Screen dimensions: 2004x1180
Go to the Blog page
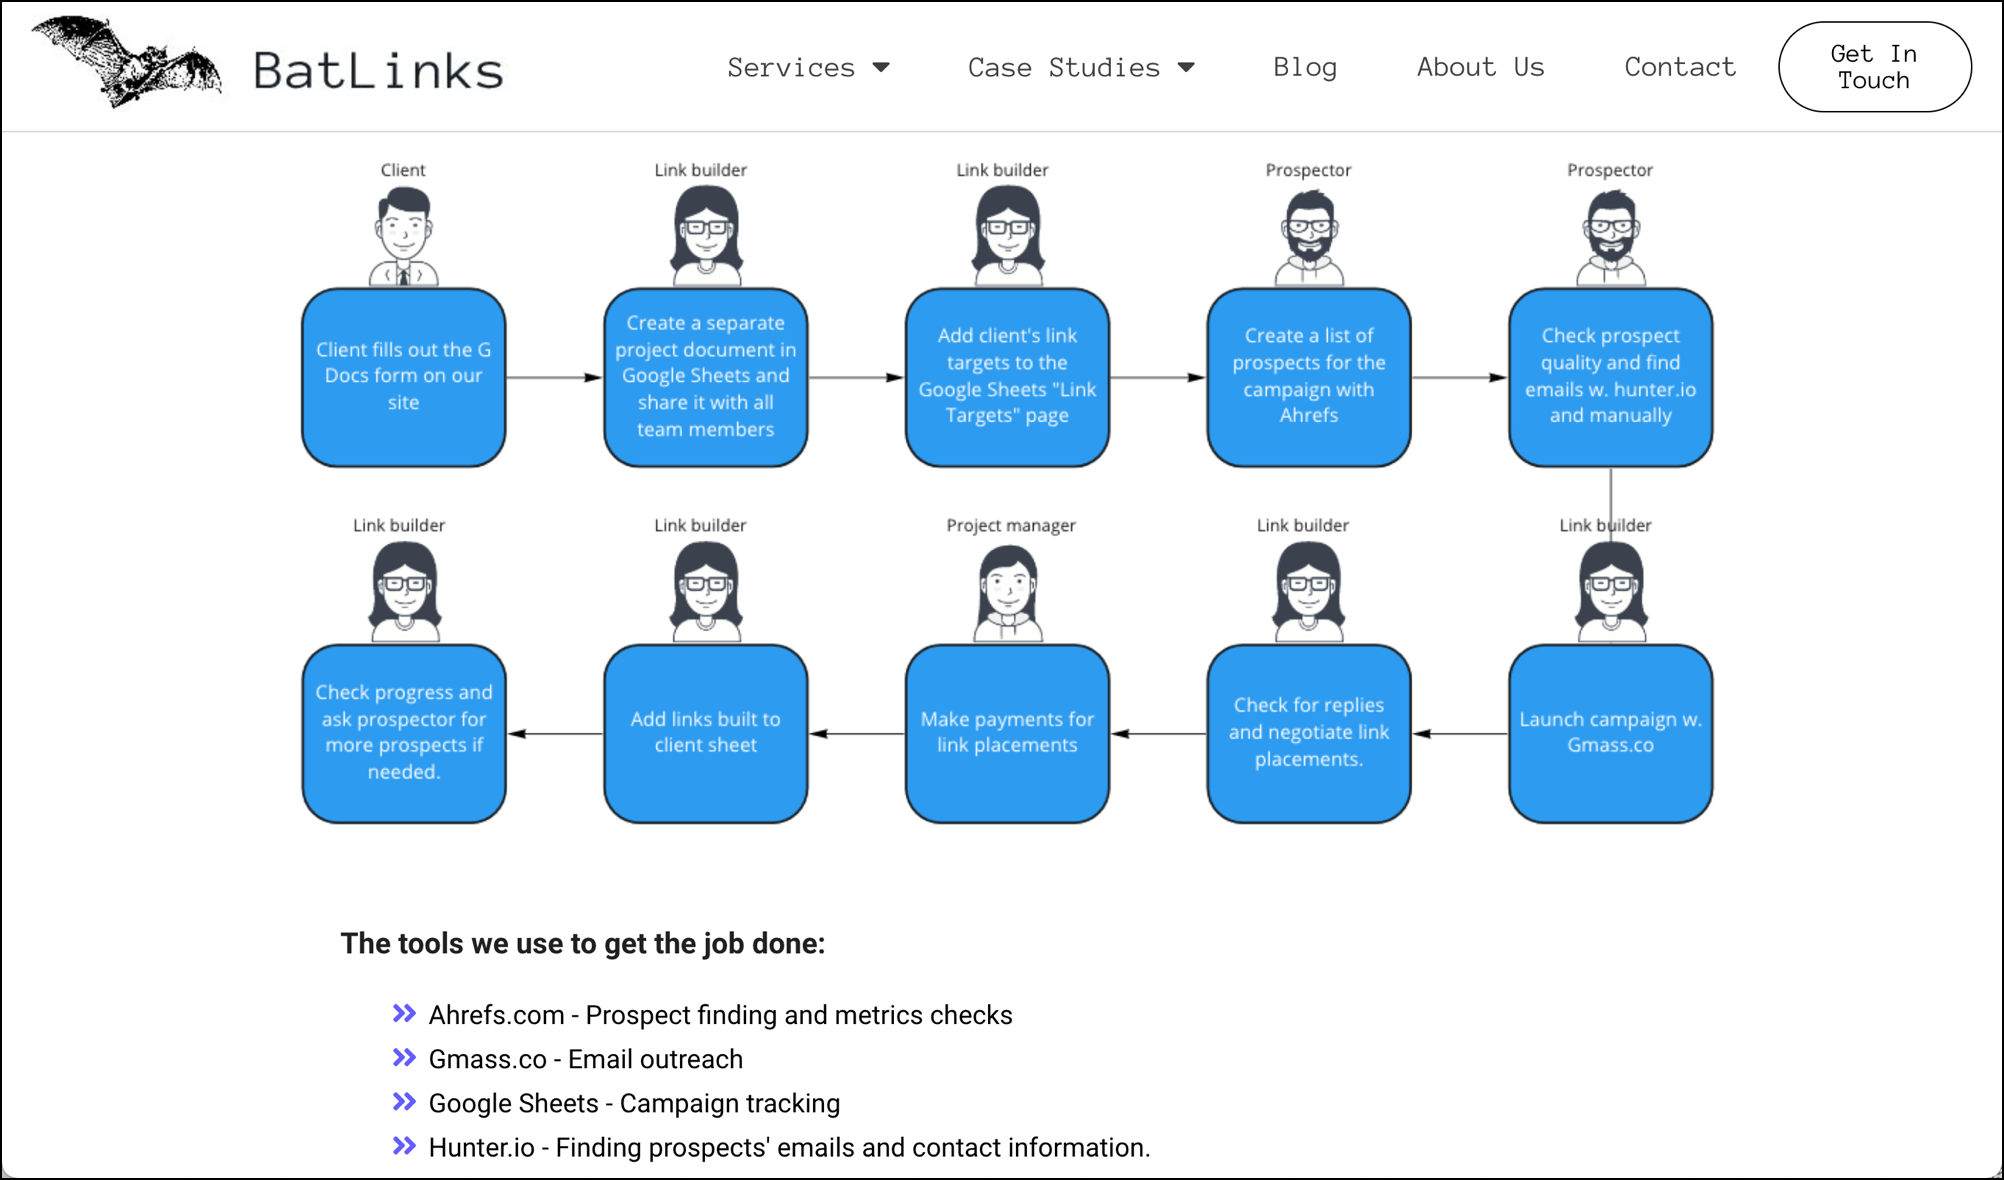pos(1305,67)
